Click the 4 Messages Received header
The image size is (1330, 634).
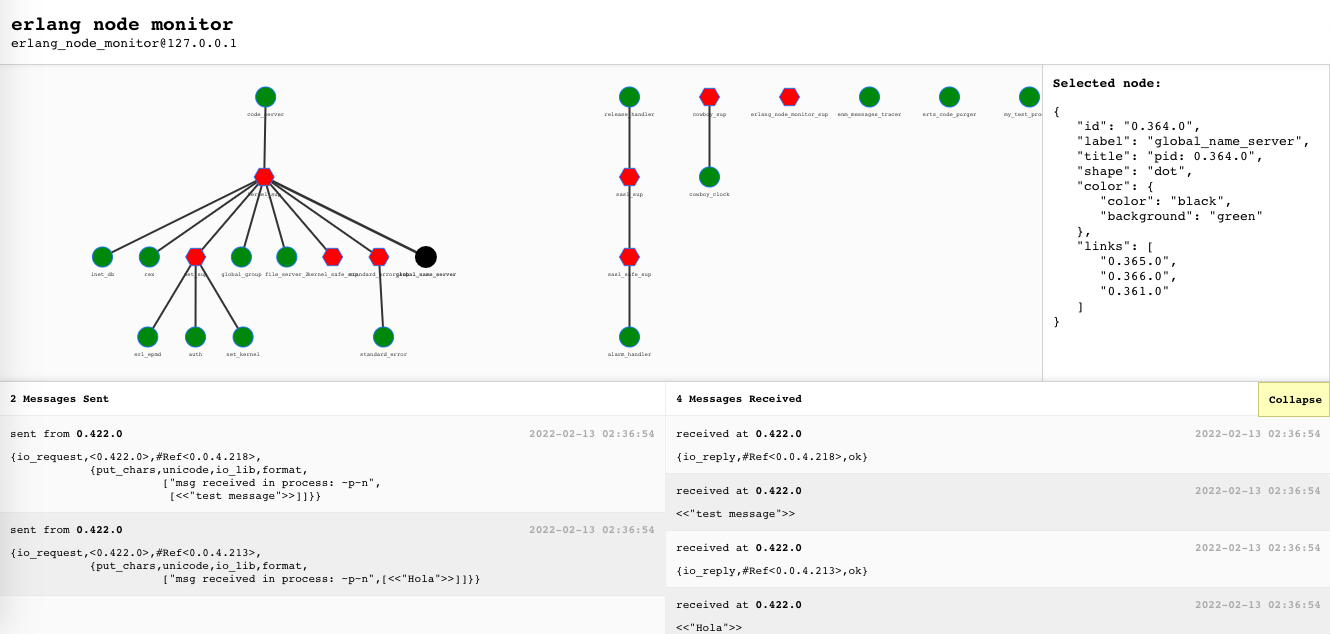click(x=739, y=399)
